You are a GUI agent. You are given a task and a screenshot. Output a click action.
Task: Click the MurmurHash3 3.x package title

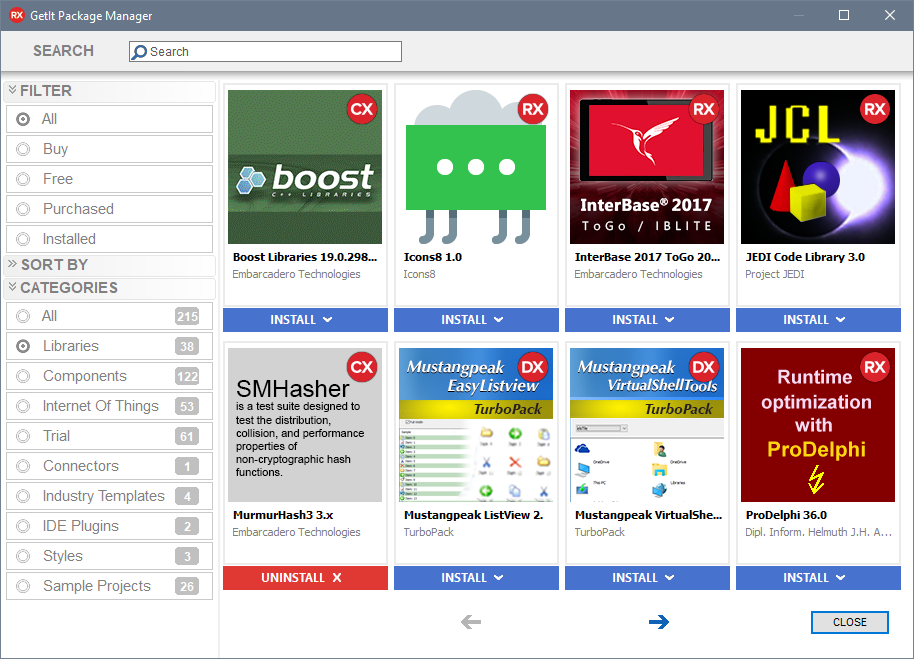[x=283, y=515]
